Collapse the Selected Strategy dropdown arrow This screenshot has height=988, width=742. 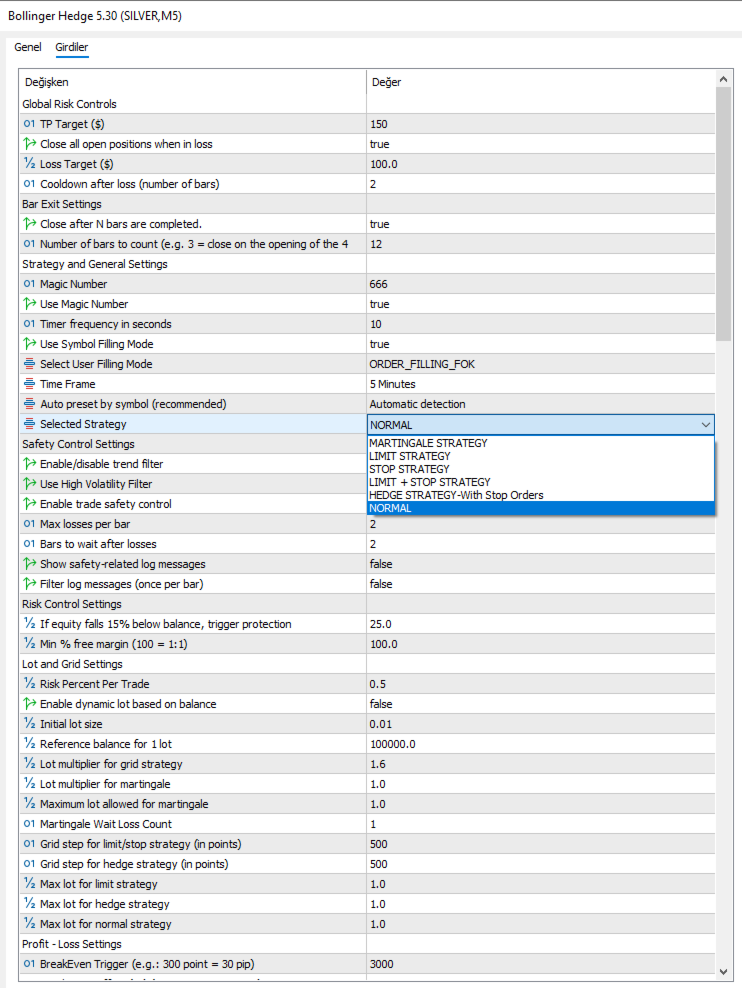point(705,425)
